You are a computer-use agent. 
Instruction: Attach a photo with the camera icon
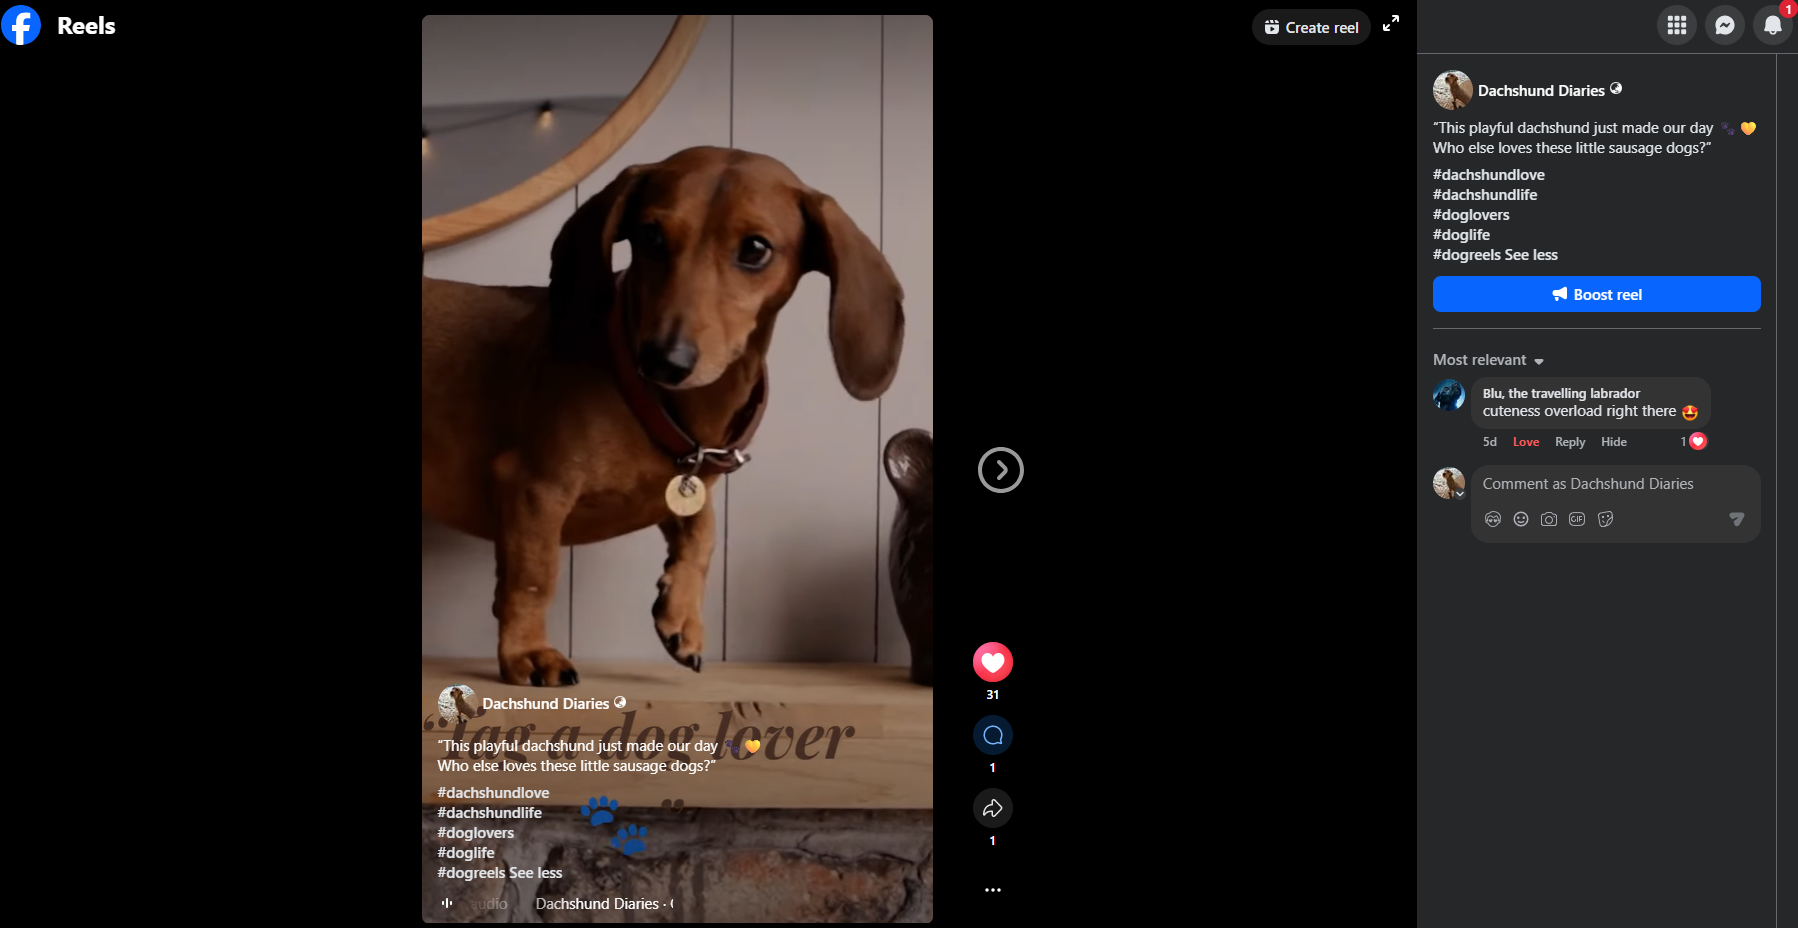click(1549, 519)
